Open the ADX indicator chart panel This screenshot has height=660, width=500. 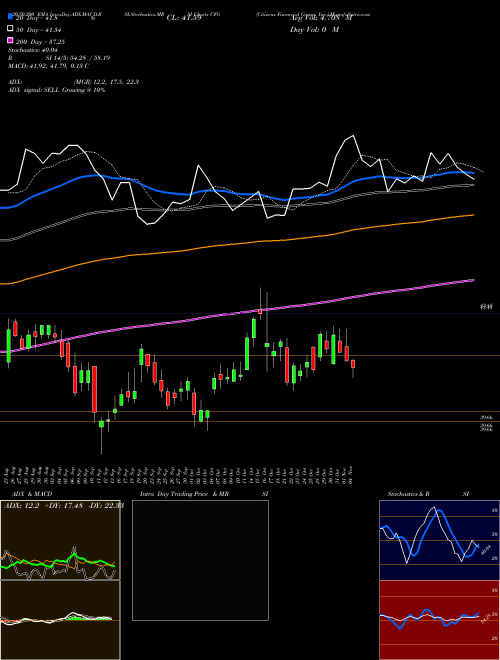(x=60, y=540)
